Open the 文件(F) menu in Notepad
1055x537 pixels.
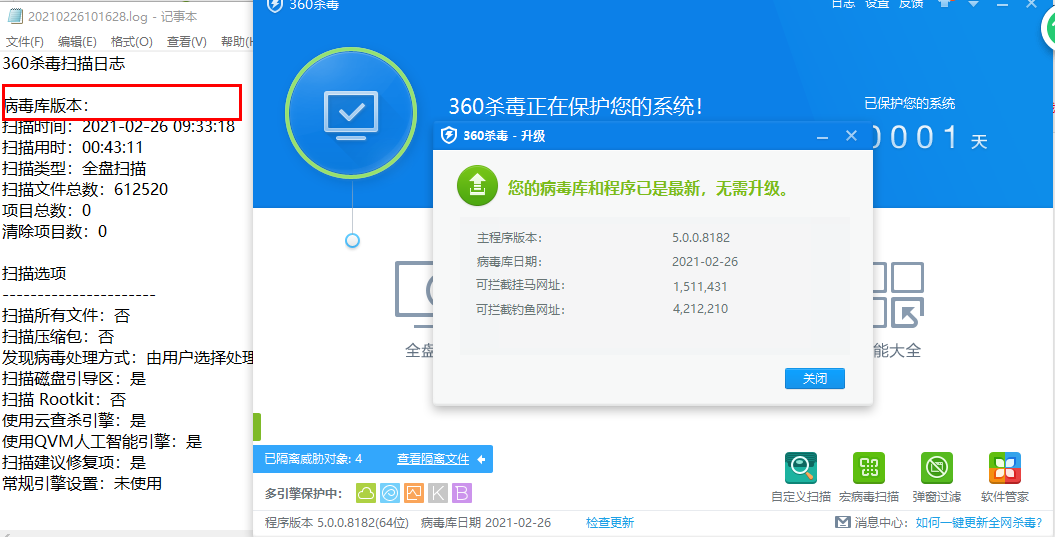tap(25, 42)
